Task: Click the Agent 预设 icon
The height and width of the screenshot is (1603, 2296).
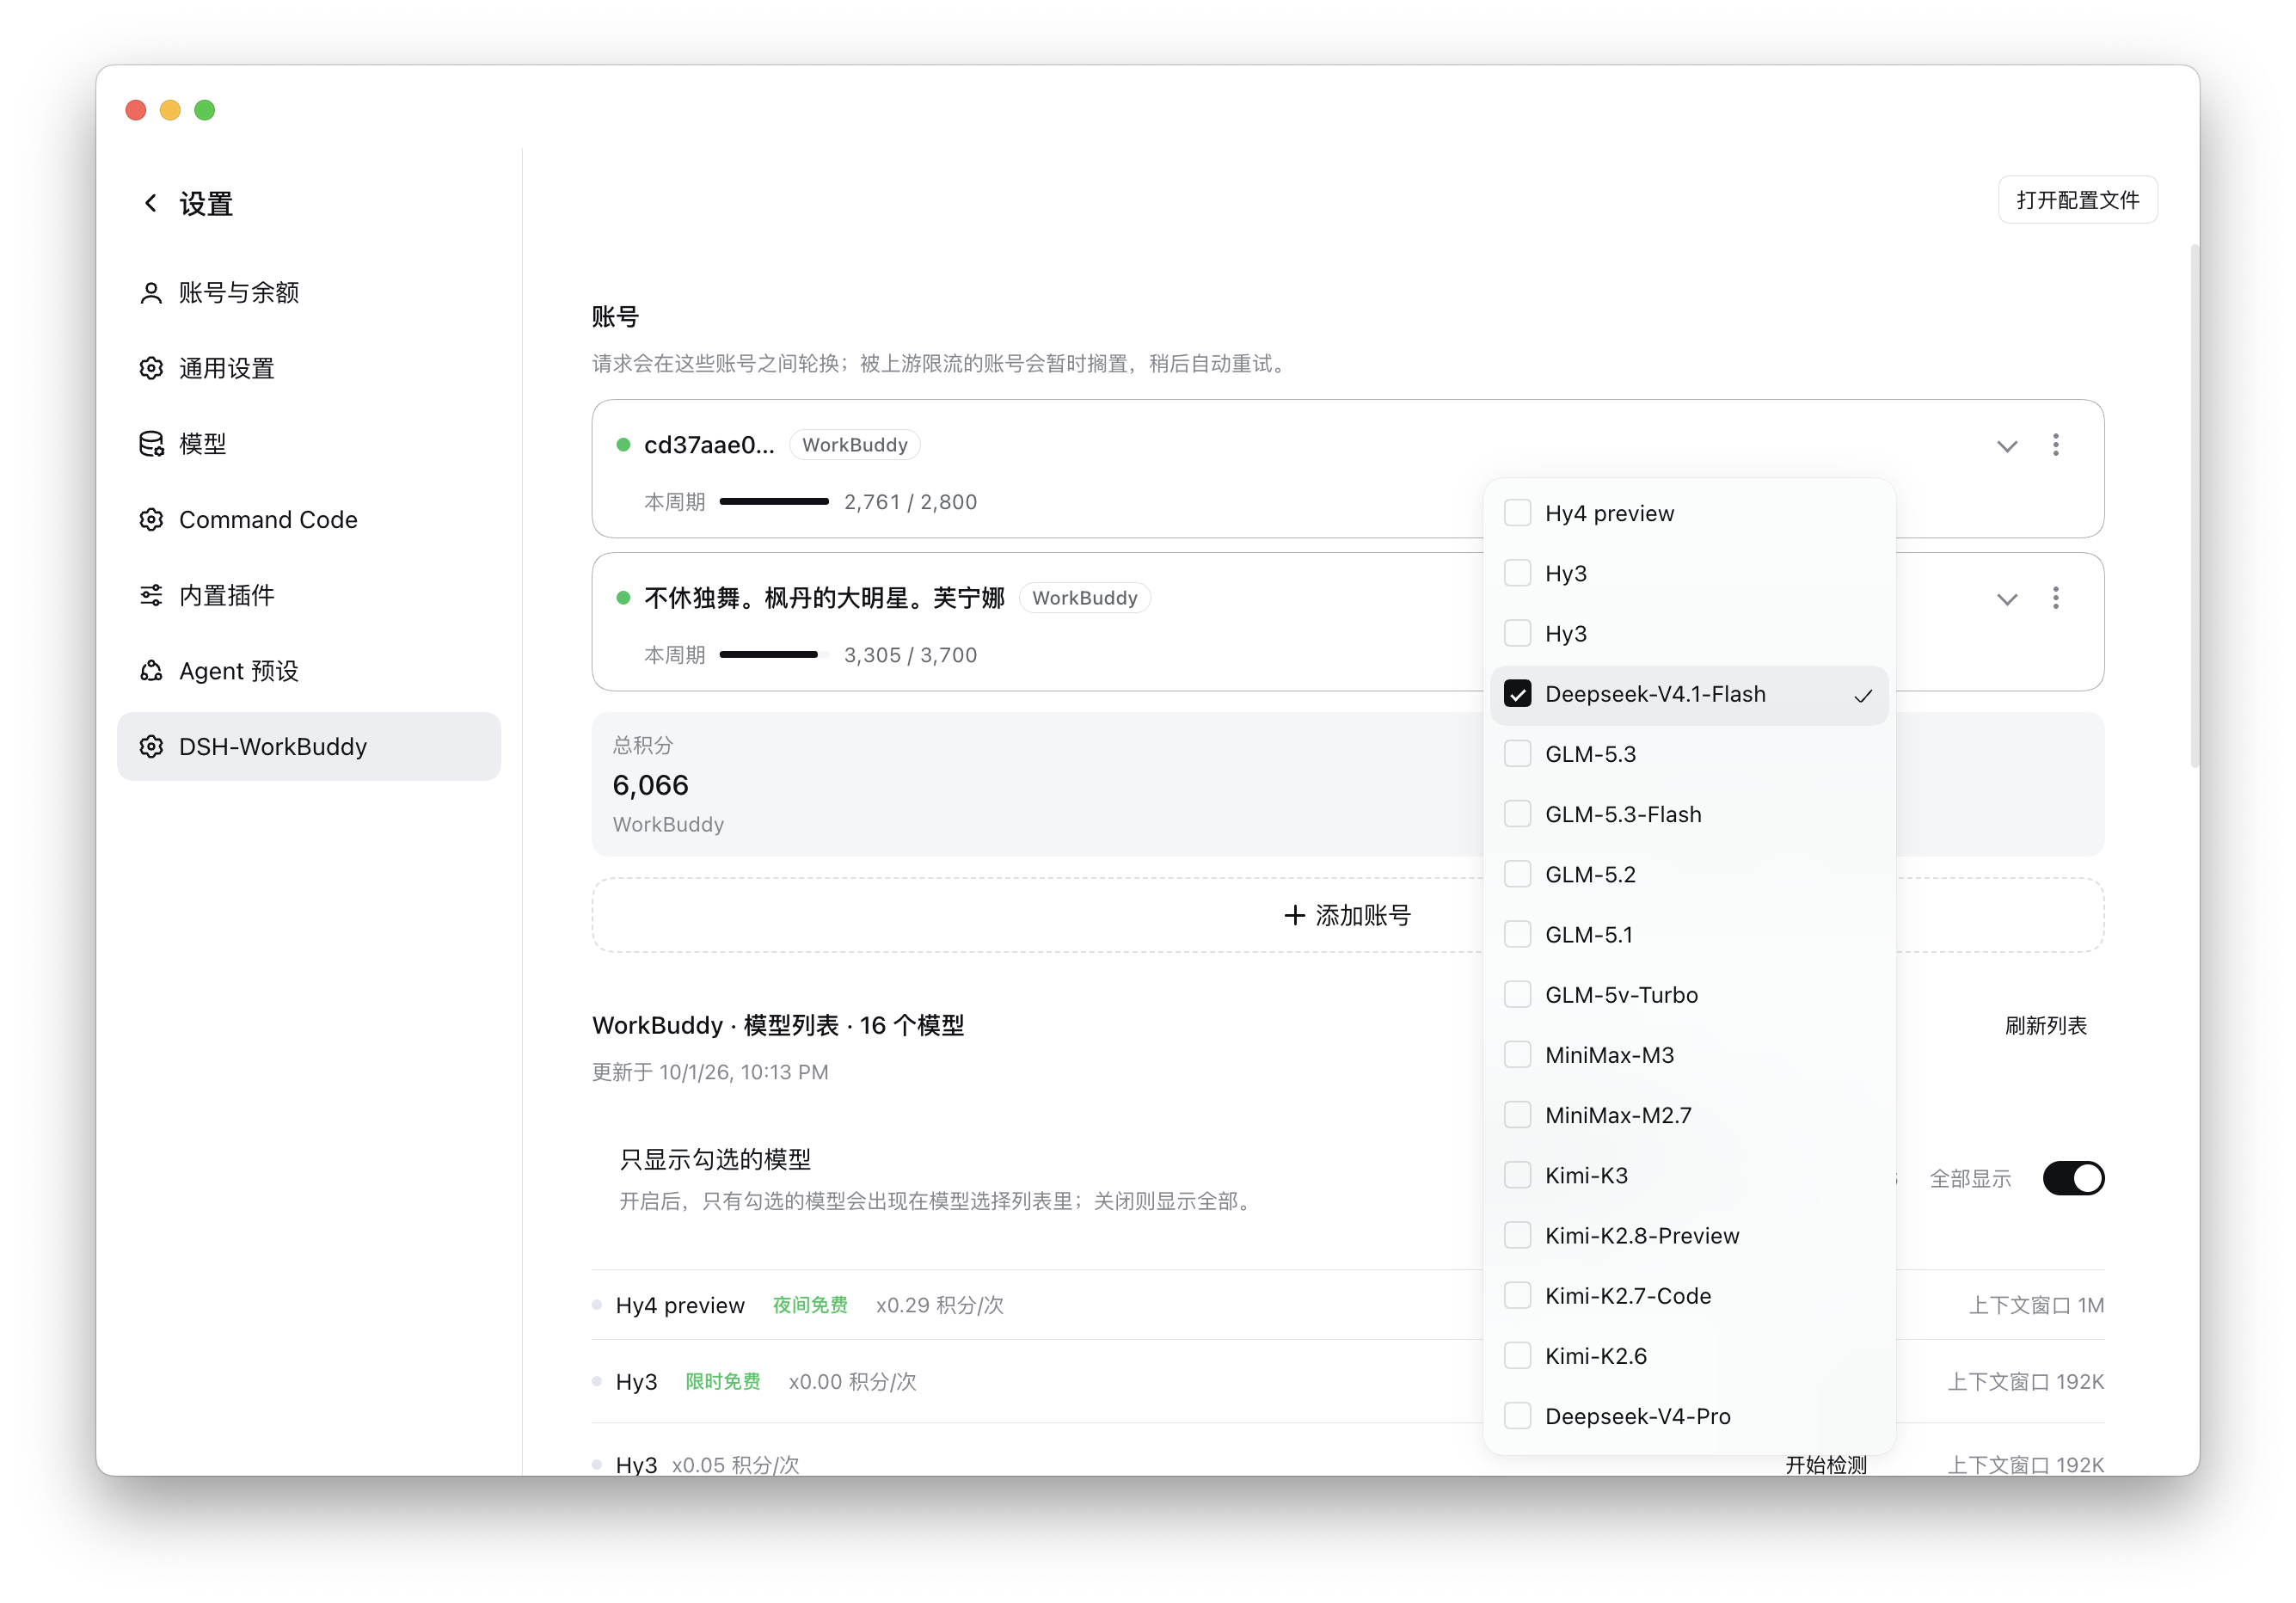Action: tap(151, 671)
